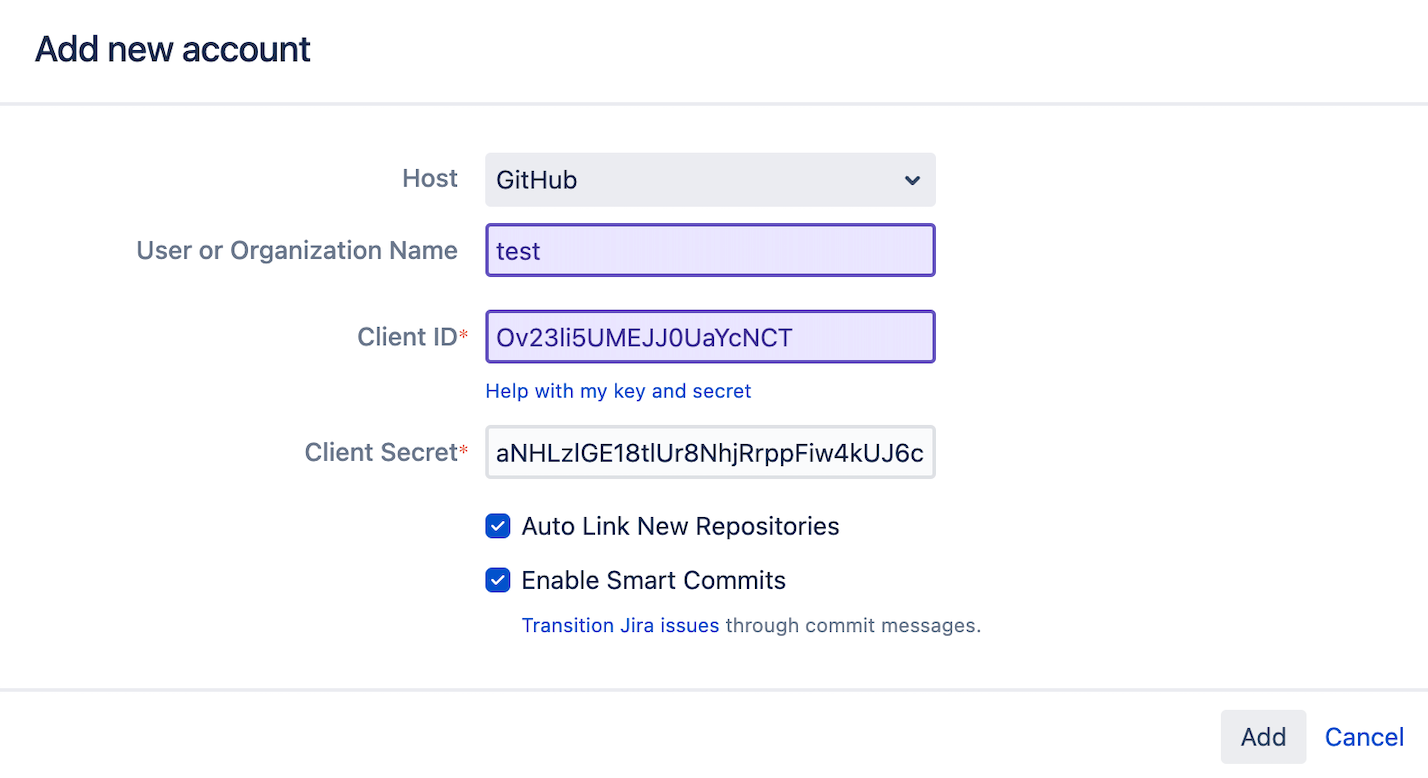The height and width of the screenshot is (778, 1428).
Task: Click the chevron arrow in Host selector
Action: (x=912, y=181)
